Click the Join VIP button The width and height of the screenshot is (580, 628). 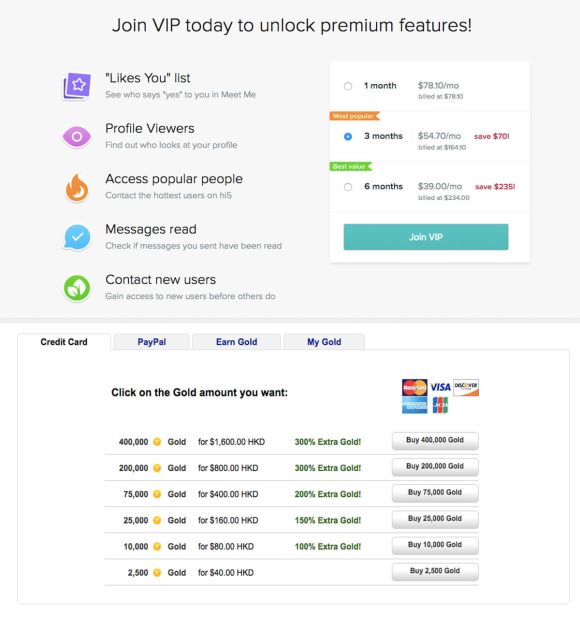(426, 237)
